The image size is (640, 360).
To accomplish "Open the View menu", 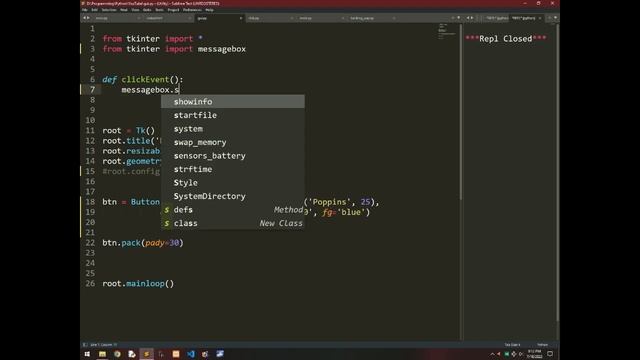I will tap(135, 10).
